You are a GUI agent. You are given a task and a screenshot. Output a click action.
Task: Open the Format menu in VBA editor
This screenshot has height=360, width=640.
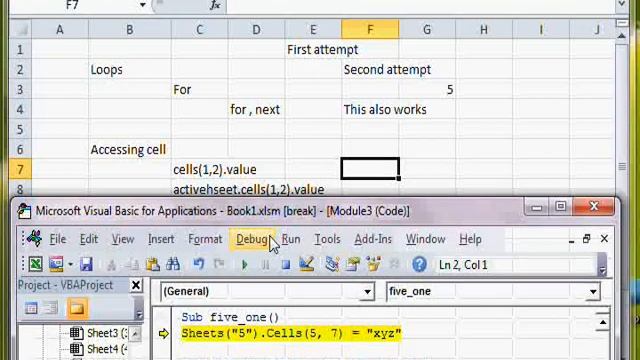tap(205, 239)
